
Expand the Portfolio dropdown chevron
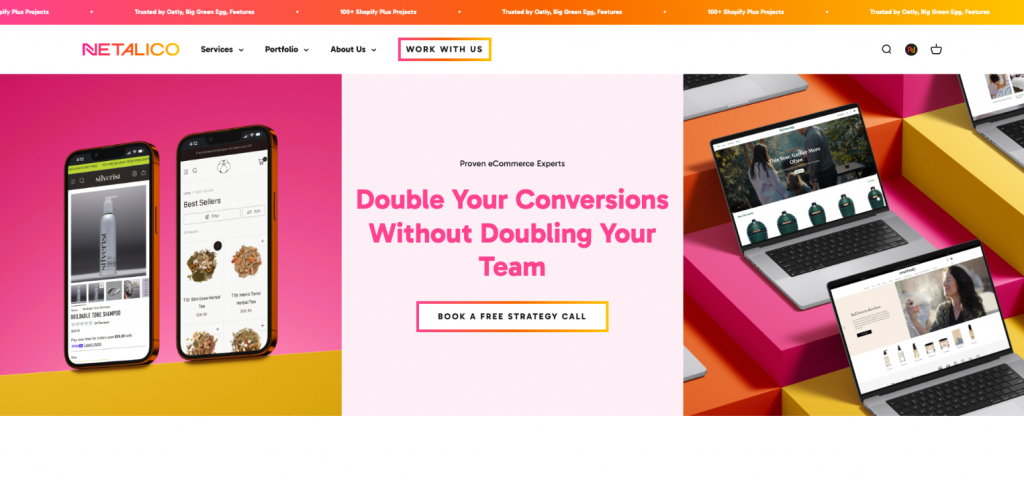[x=306, y=50]
